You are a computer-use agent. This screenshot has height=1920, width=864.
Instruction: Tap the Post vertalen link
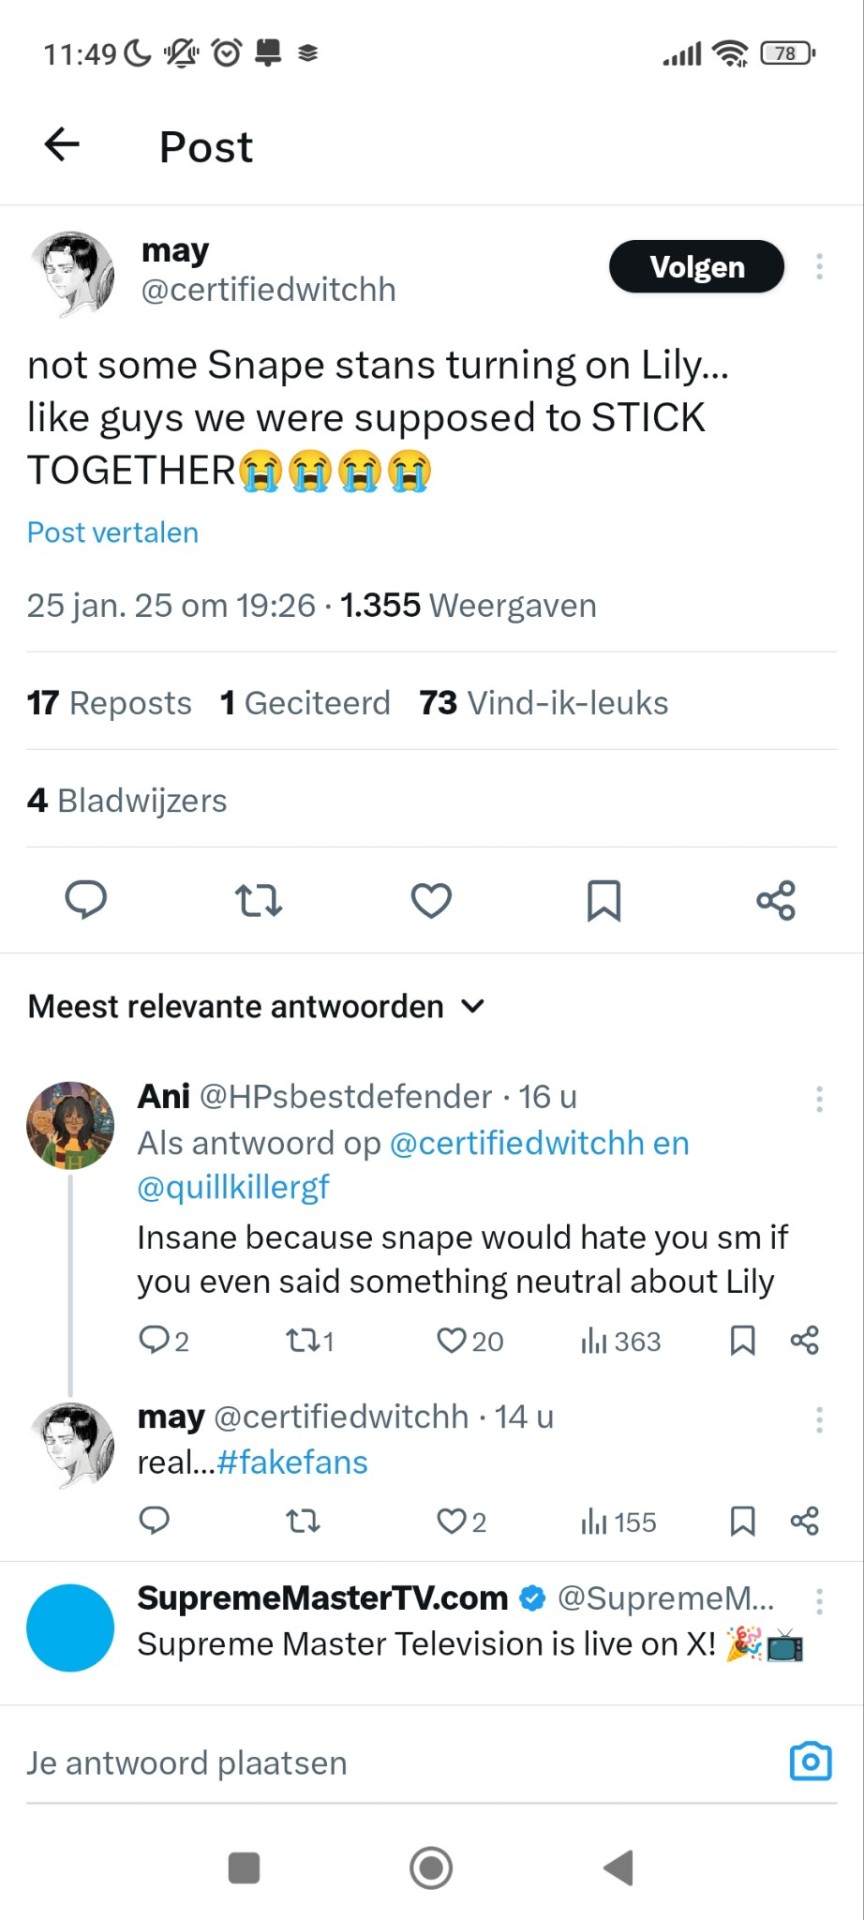point(113,532)
